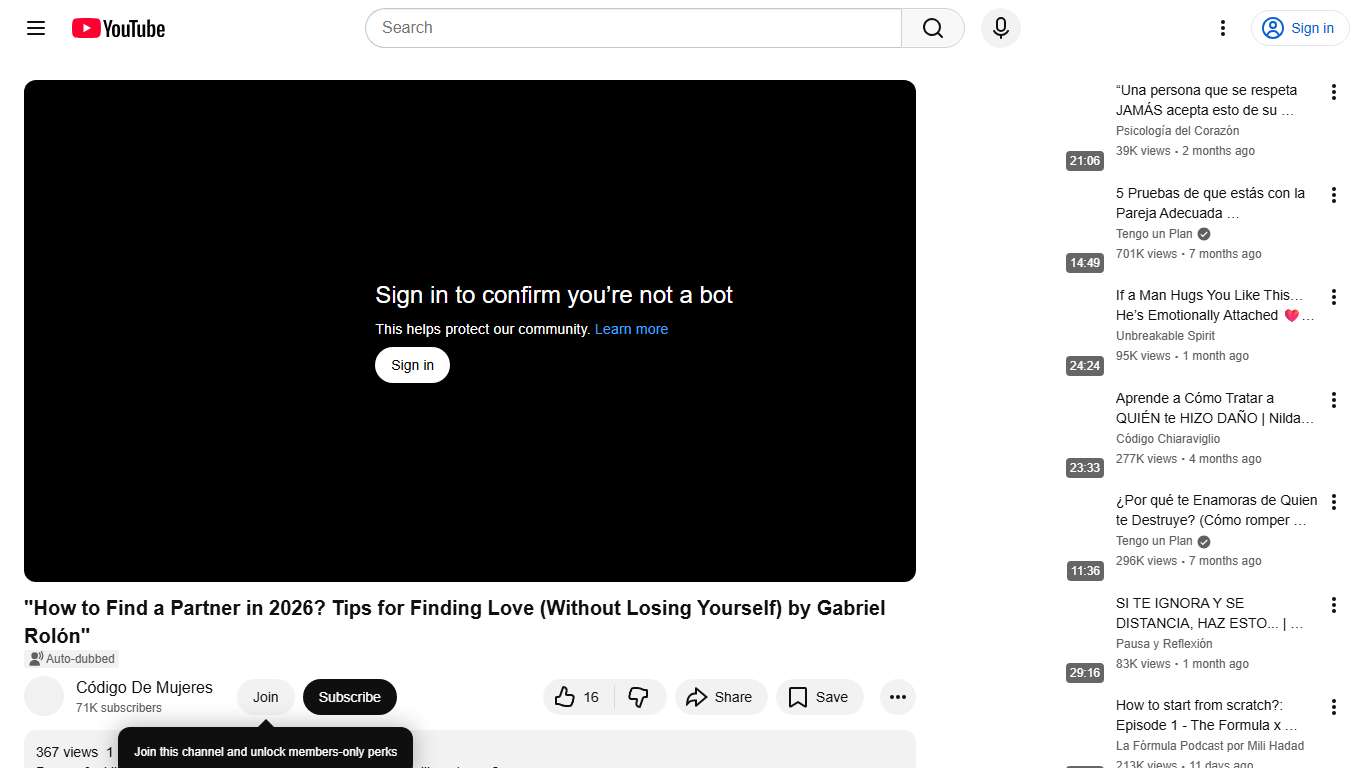The height and width of the screenshot is (768, 1366).
Task: Open the more actions menu under the video
Action: [897, 697]
